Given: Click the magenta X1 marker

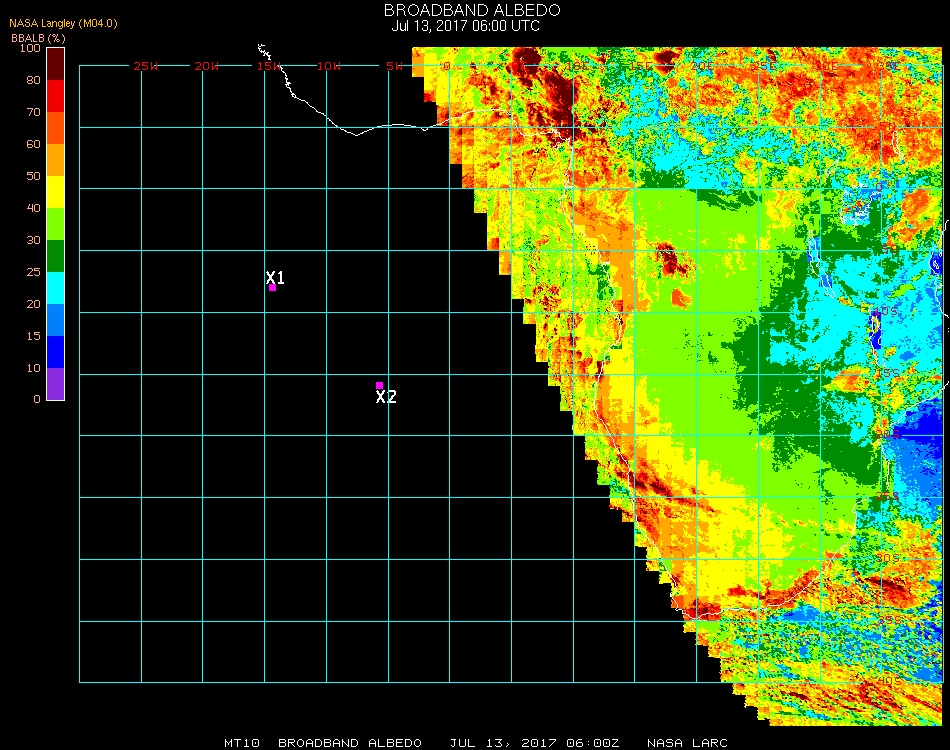Looking at the screenshot, I should [272, 288].
